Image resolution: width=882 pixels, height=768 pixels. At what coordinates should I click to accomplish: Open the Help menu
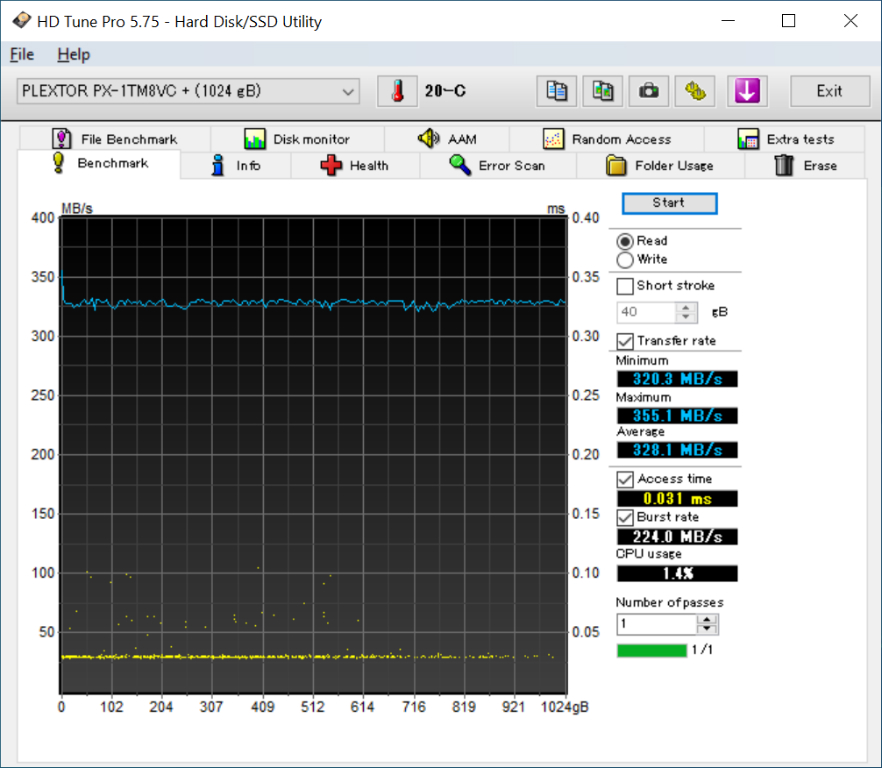(x=73, y=55)
